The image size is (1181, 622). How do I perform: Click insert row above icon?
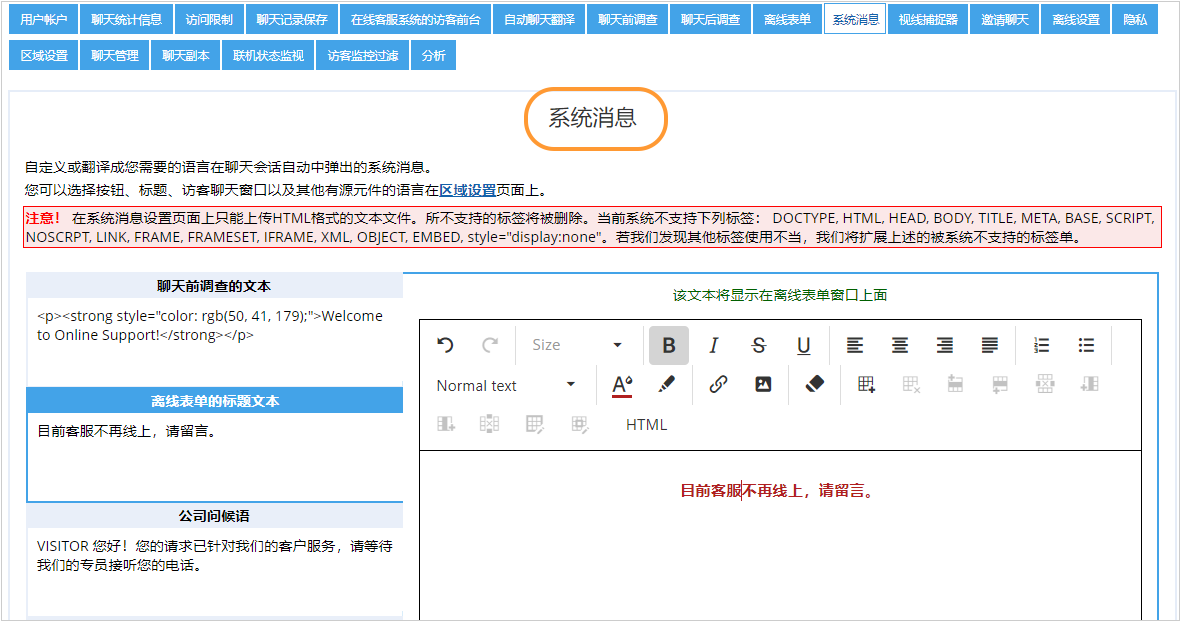955,385
